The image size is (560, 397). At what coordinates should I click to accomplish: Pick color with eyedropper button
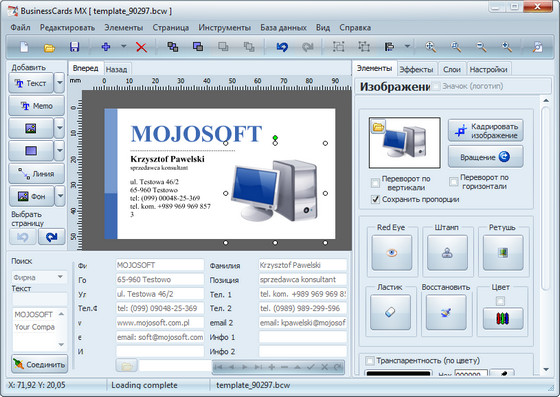[502, 373]
